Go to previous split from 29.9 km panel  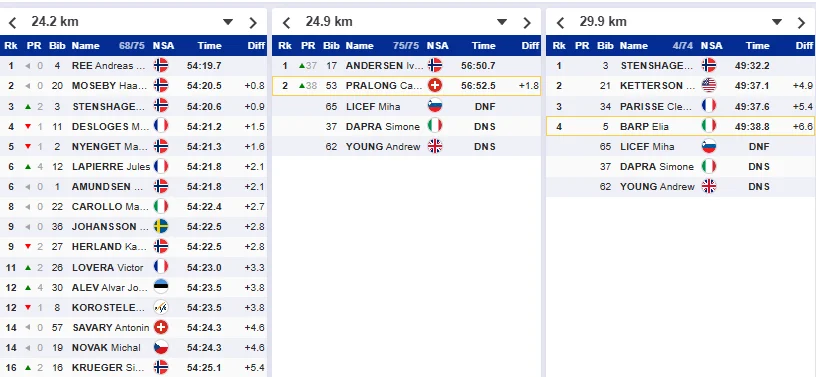(560, 22)
